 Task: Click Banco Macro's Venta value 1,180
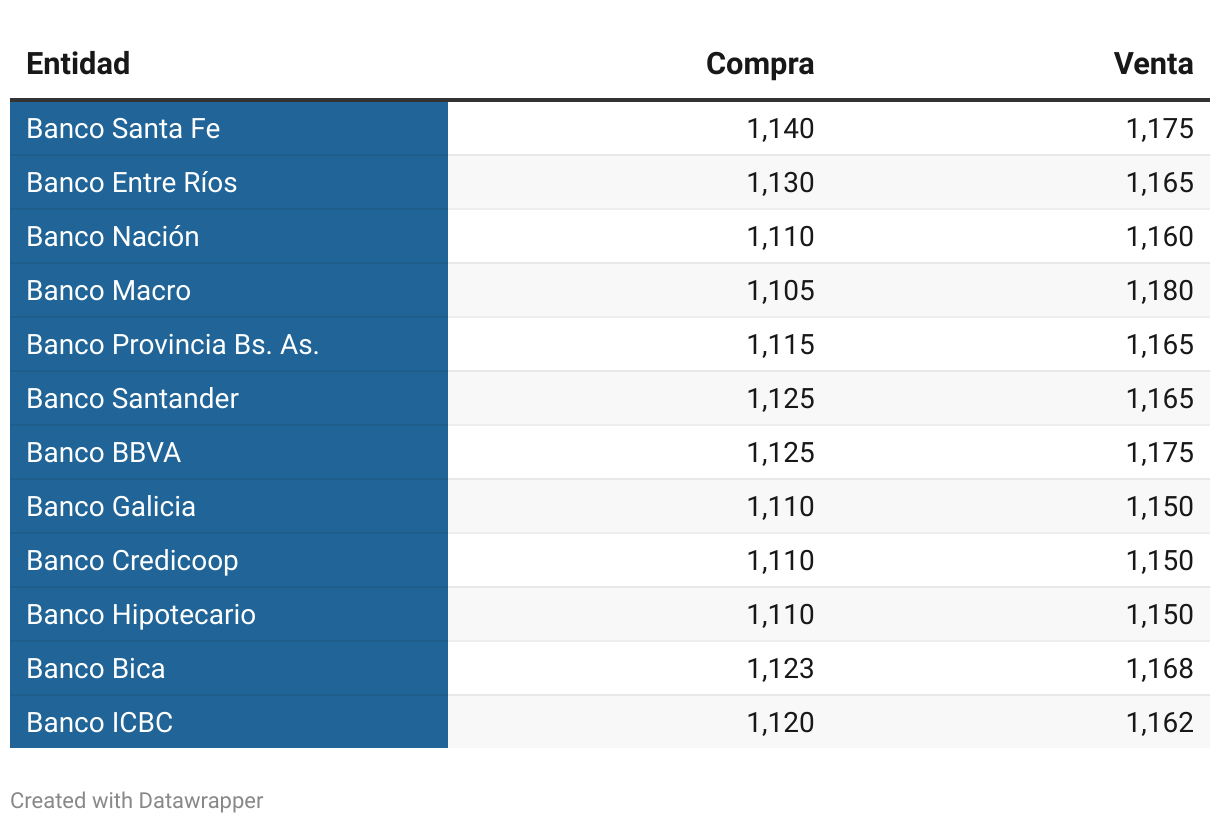1160,291
